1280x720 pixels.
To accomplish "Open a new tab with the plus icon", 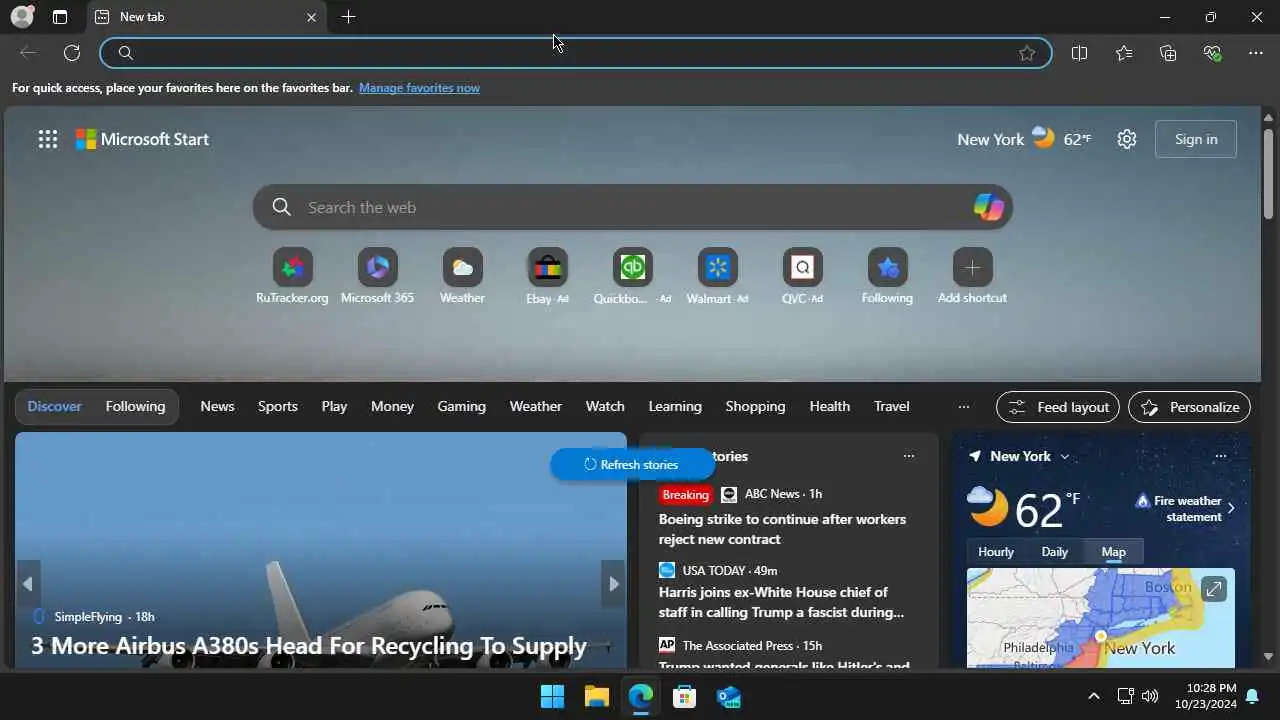I will 348,17.
